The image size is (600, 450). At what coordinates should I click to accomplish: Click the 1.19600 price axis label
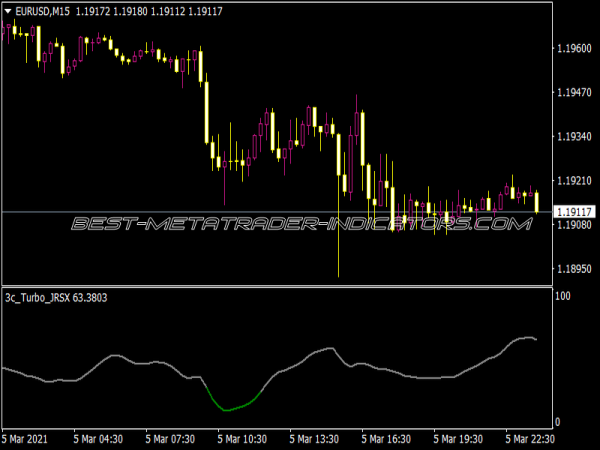[x=573, y=49]
